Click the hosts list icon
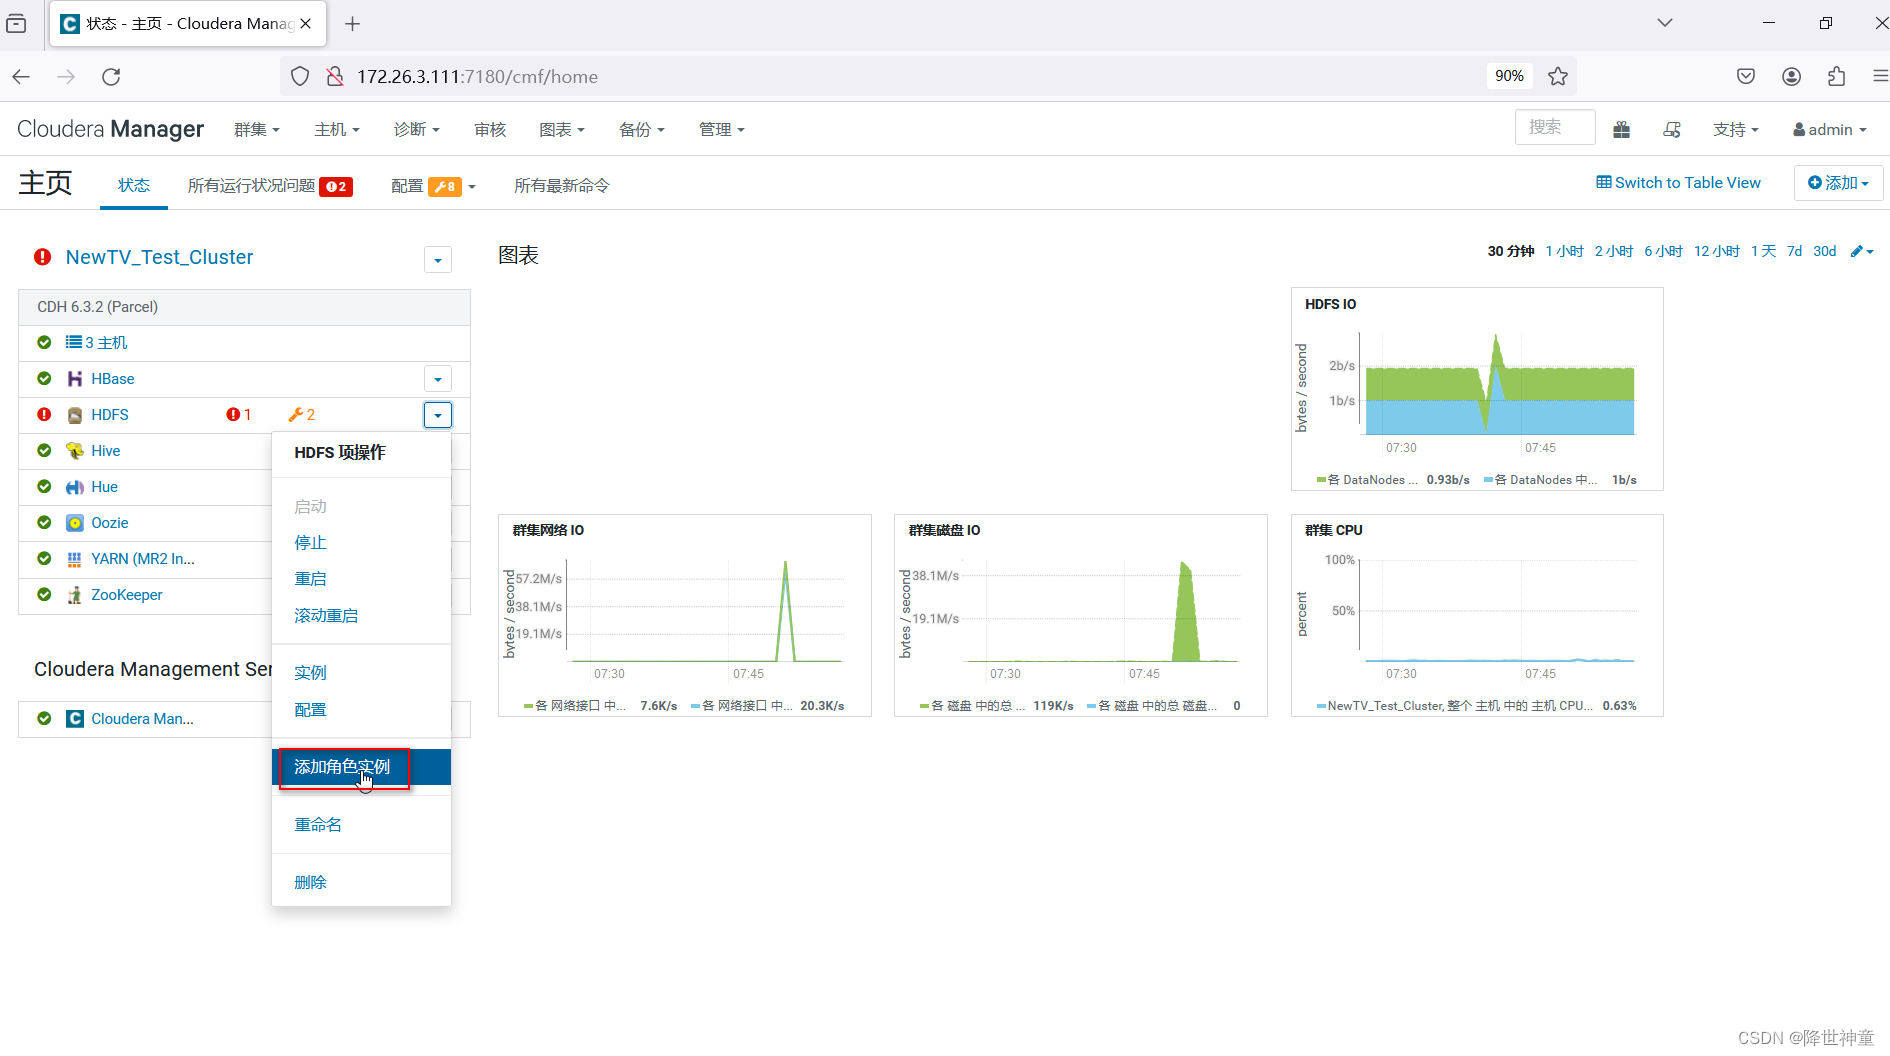The image size is (1890, 1056). pos(74,342)
